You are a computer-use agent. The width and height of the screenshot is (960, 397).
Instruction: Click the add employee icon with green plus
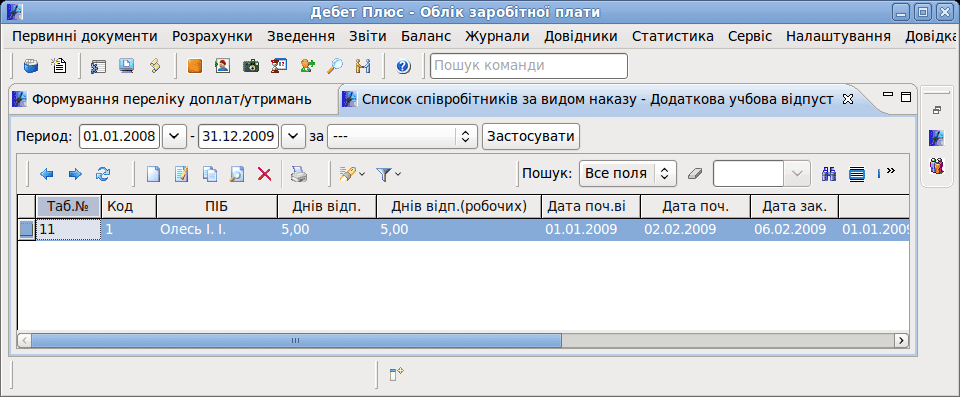click(307, 66)
